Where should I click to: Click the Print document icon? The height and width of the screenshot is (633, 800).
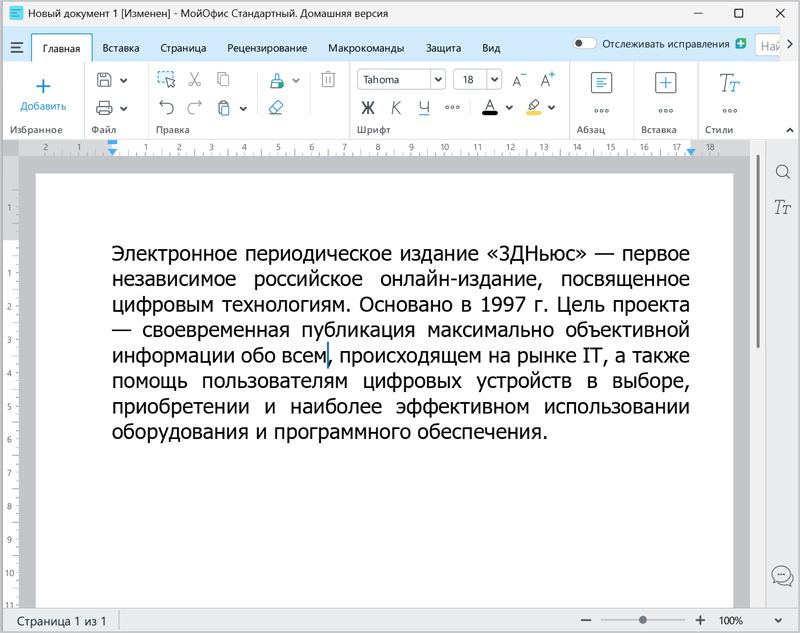click(104, 108)
